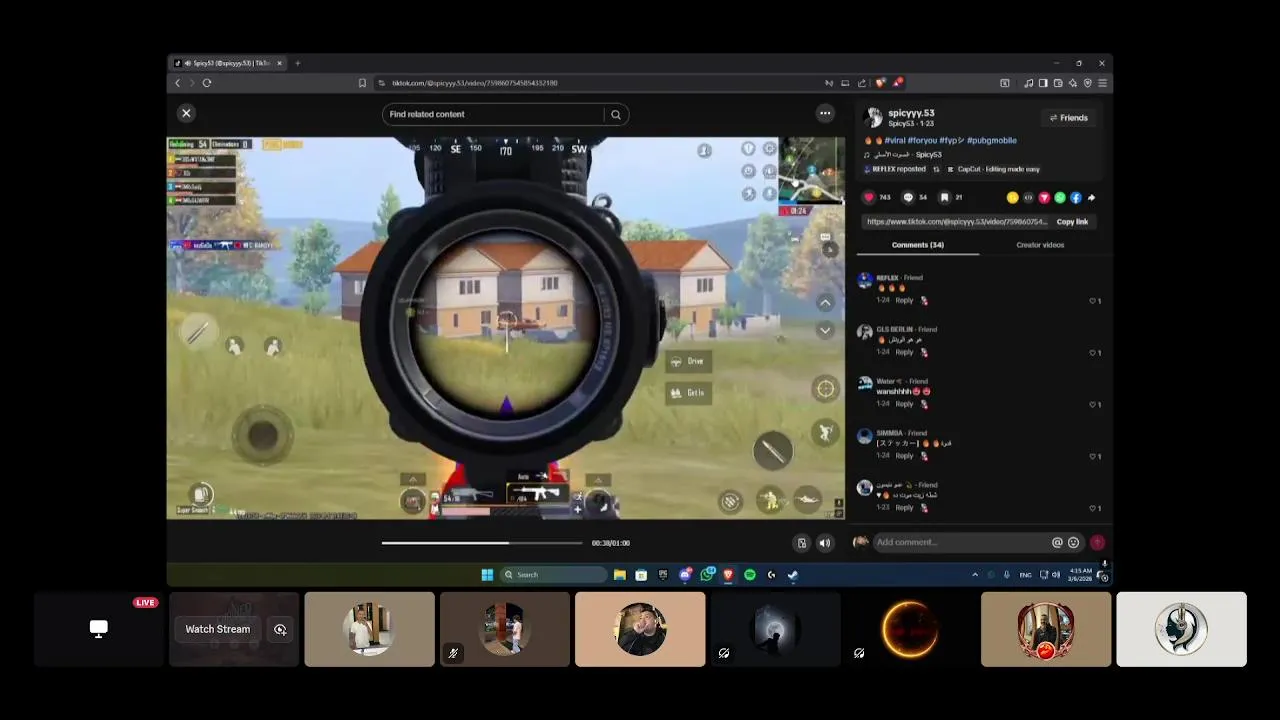Open the Windows Start menu
Image resolution: width=1280 pixels, height=720 pixels.
[487, 575]
